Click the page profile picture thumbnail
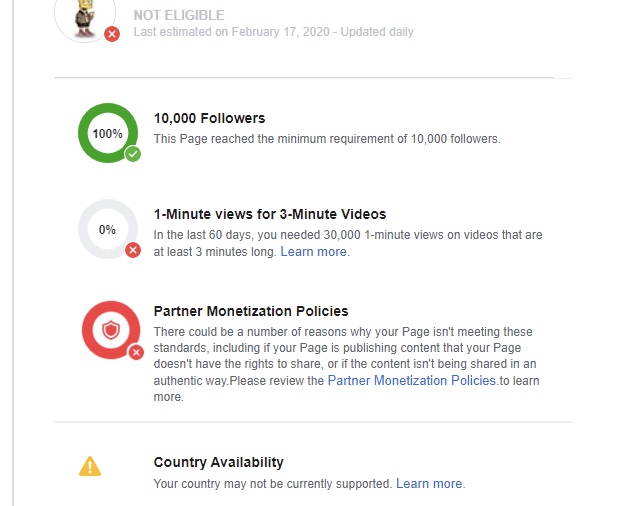Image resolution: width=619 pixels, height=506 pixels. 85,16
